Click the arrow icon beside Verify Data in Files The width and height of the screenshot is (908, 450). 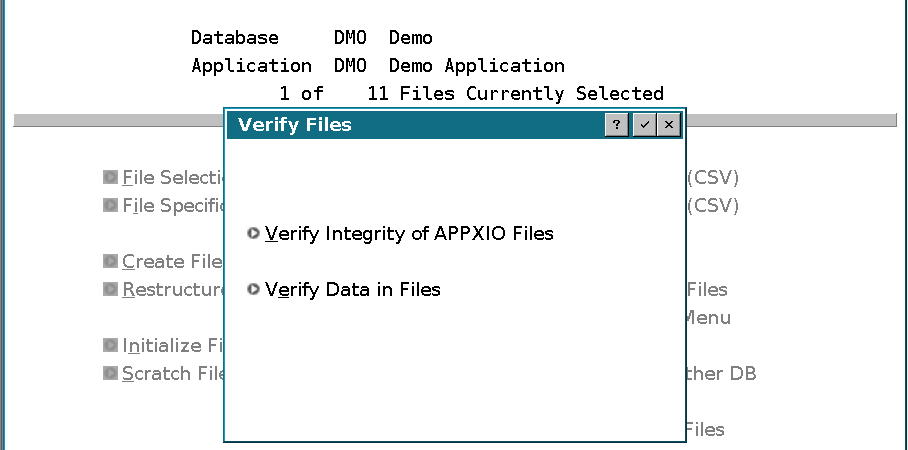[253, 289]
